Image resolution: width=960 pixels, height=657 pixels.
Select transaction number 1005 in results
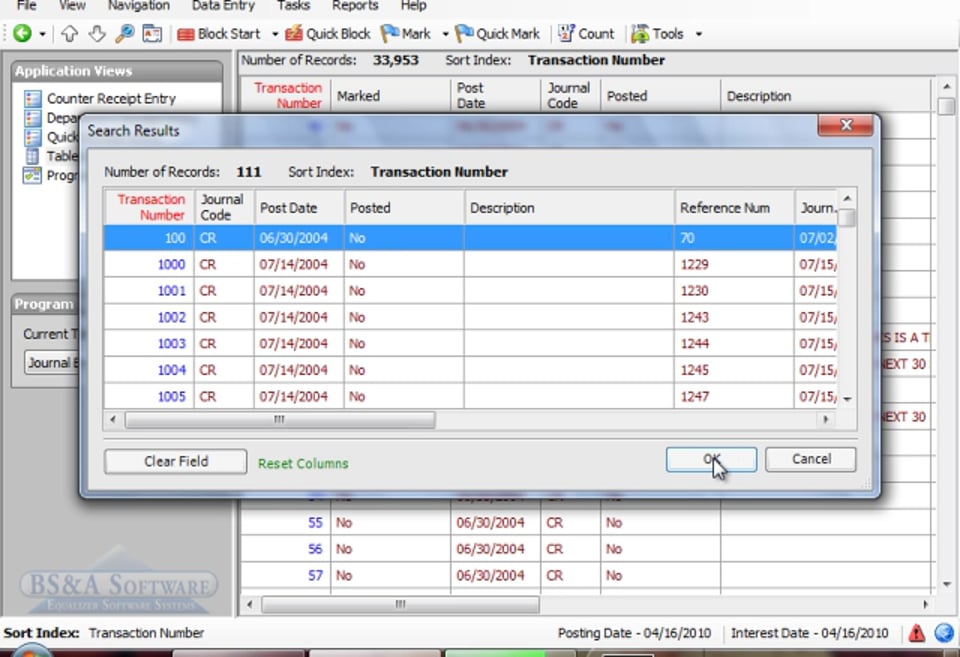(x=171, y=397)
